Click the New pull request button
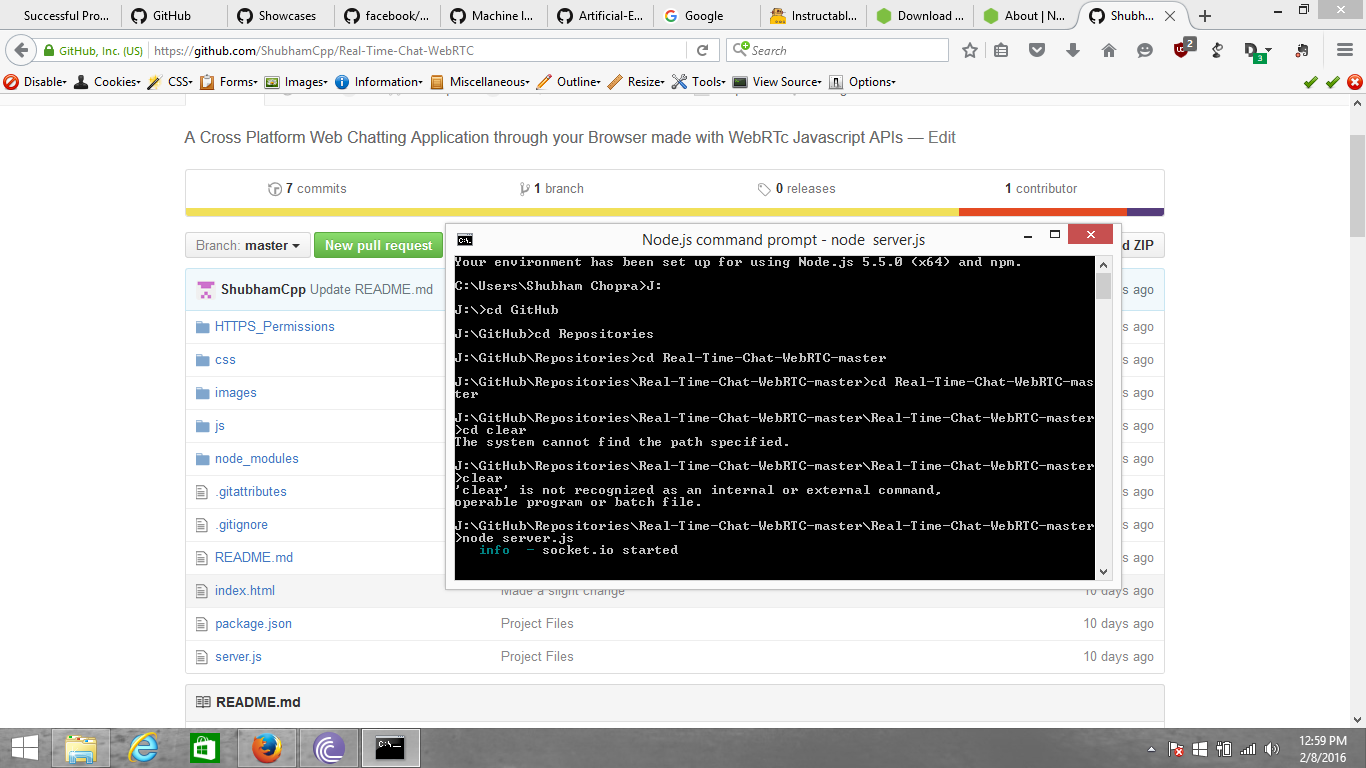Image resolution: width=1366 pixels, height=768 pixels. pyautogui.click(x=378, y=245)
